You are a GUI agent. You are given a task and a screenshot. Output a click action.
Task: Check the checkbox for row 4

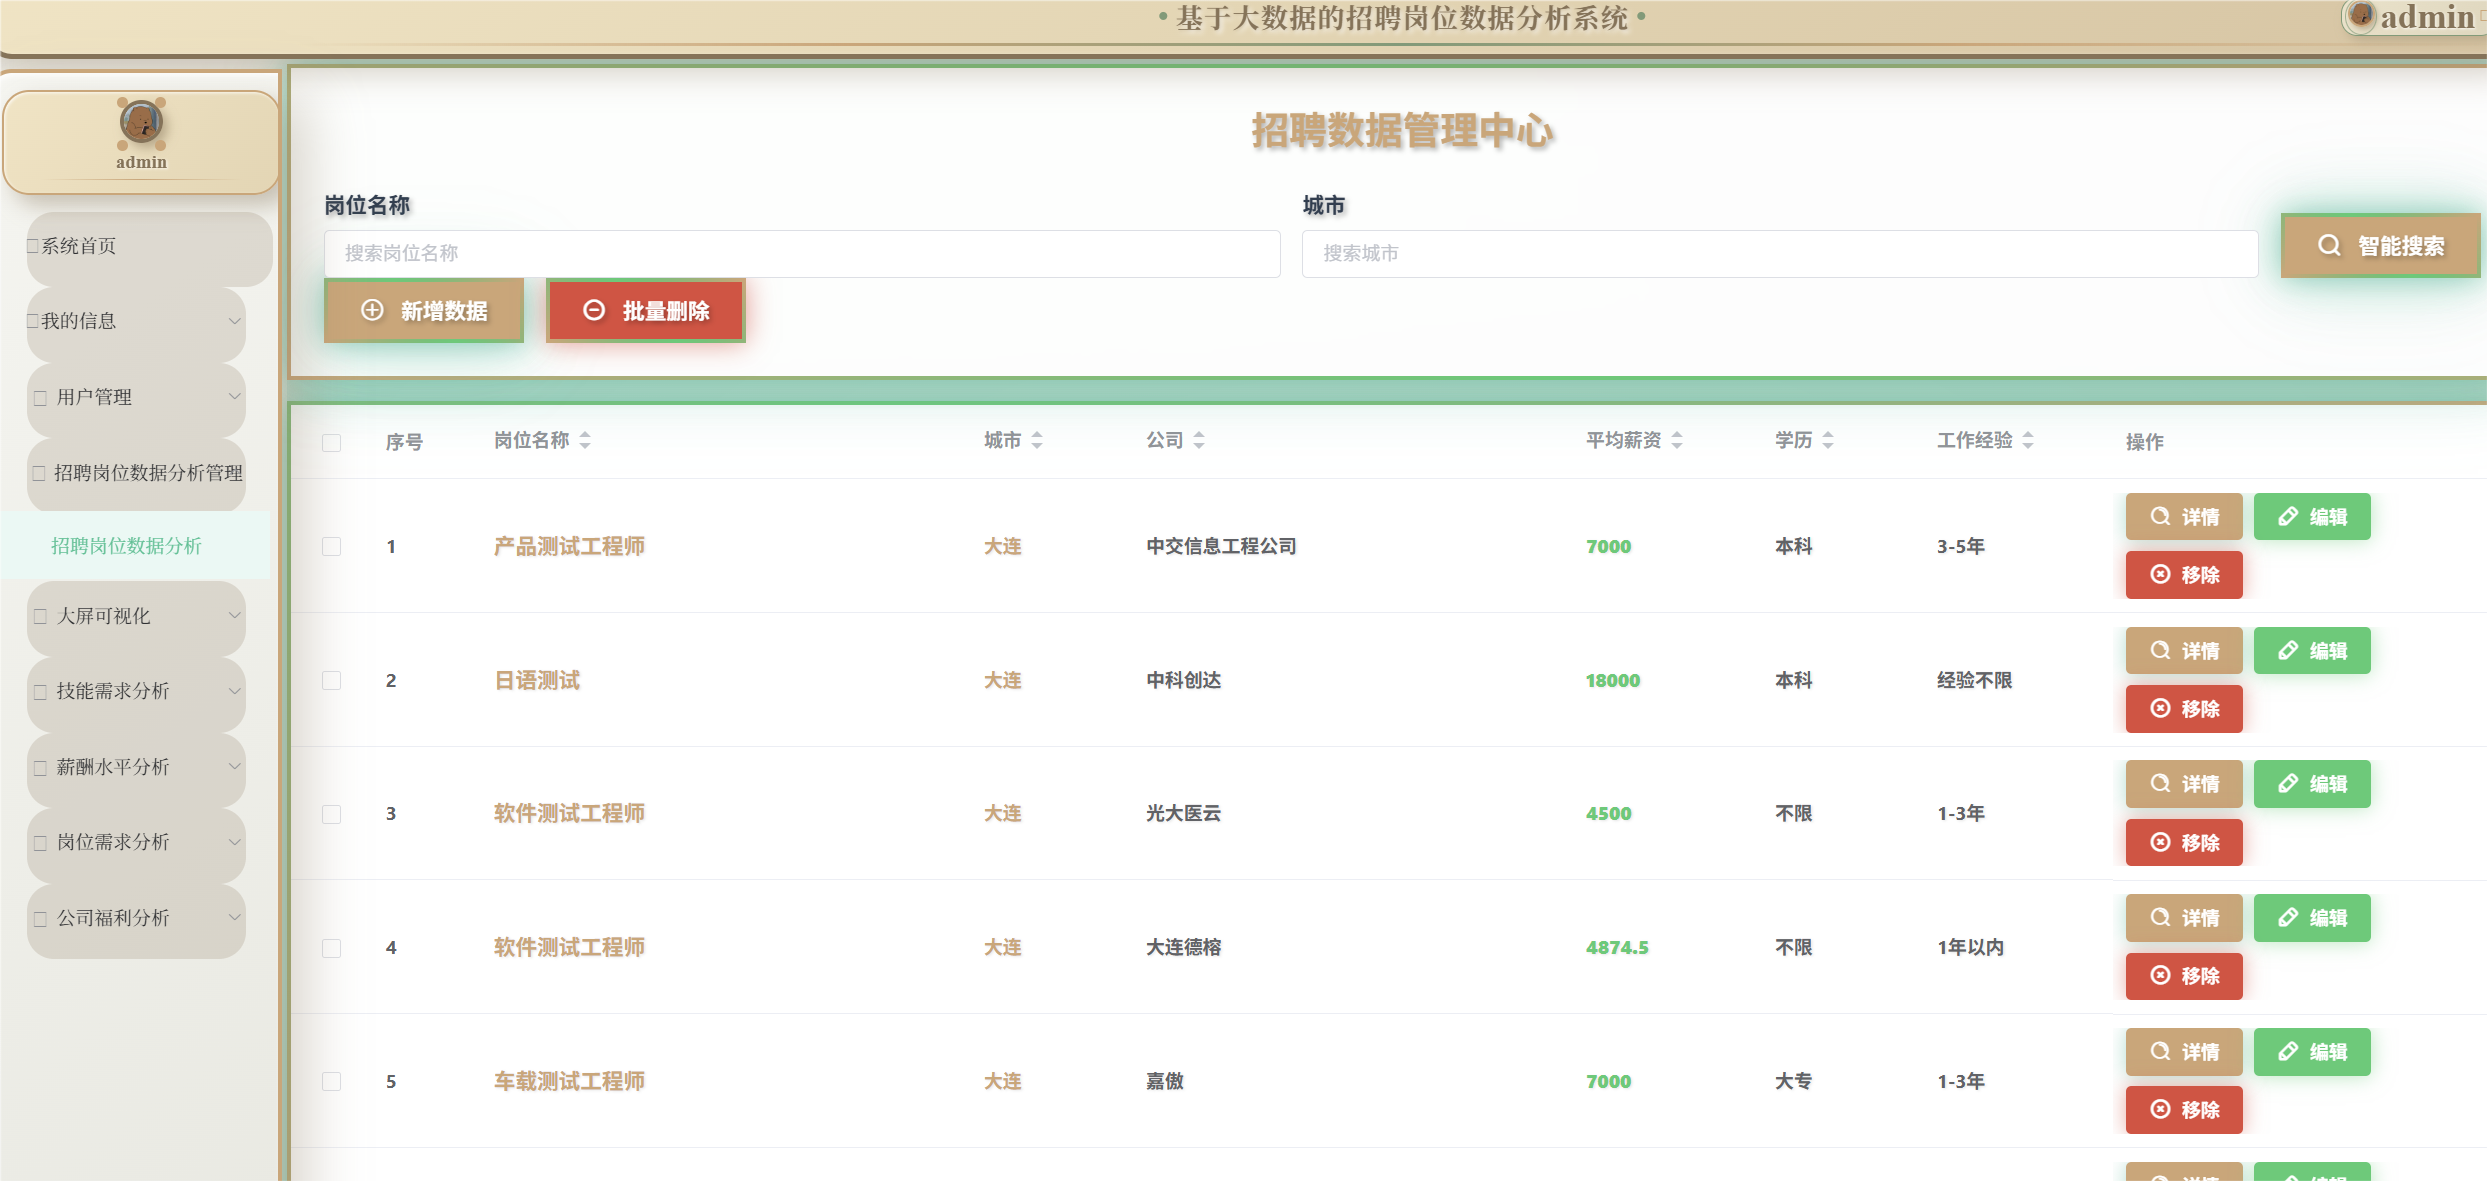332,947
